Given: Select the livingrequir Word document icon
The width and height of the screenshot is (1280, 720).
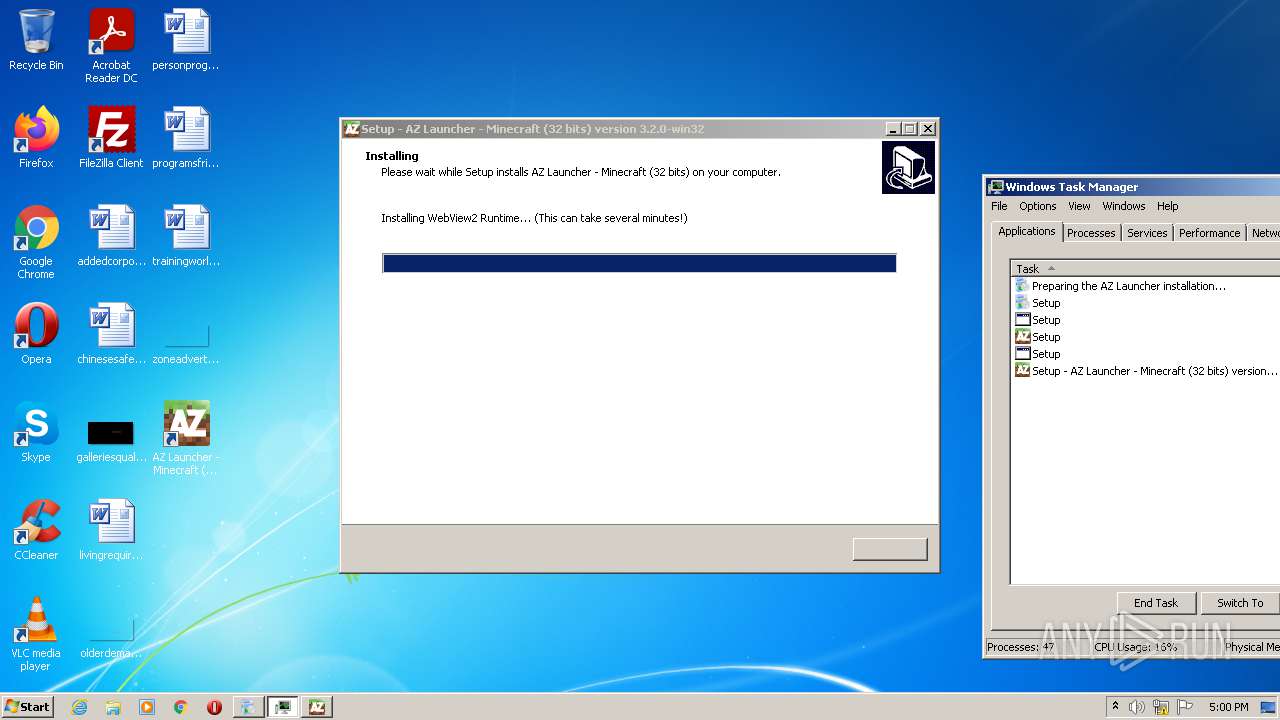Looking at the screenshot, I should (111, 530).
